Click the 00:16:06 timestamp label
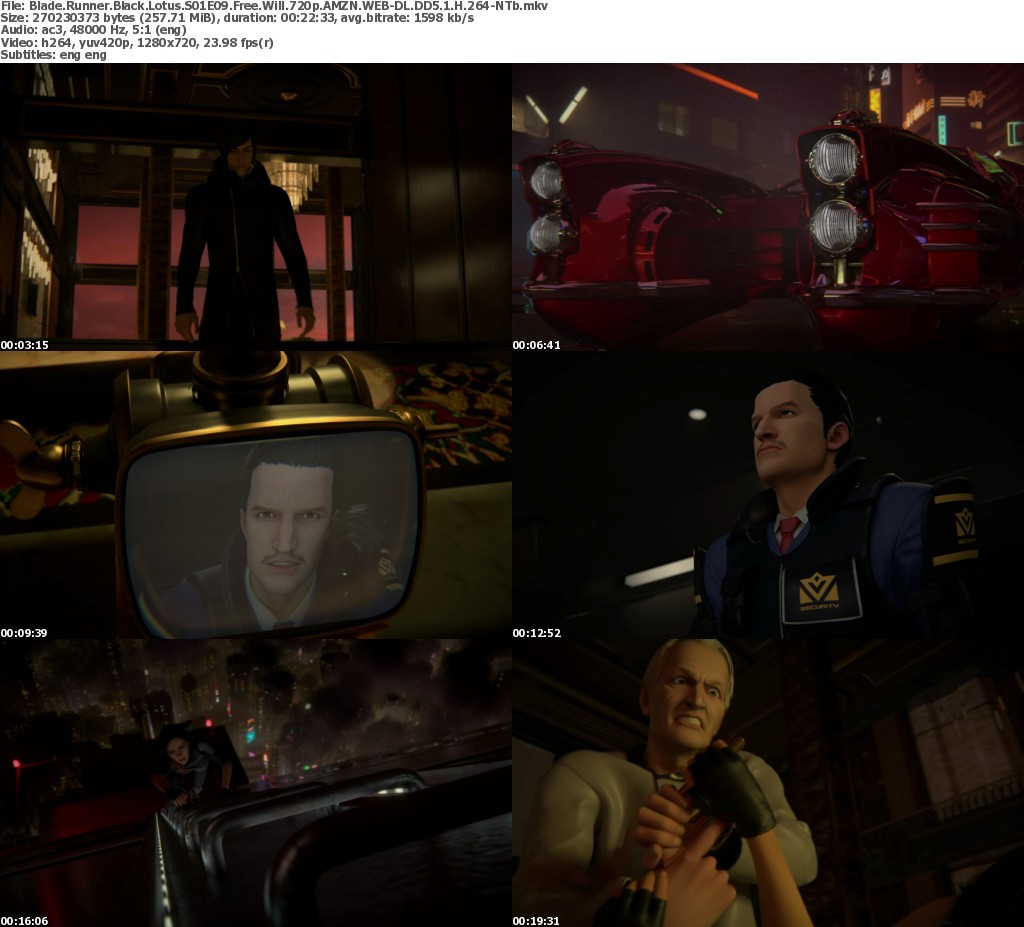Image resolution: width=1024 pixels, height=927 pixels. tap(25, 920)
